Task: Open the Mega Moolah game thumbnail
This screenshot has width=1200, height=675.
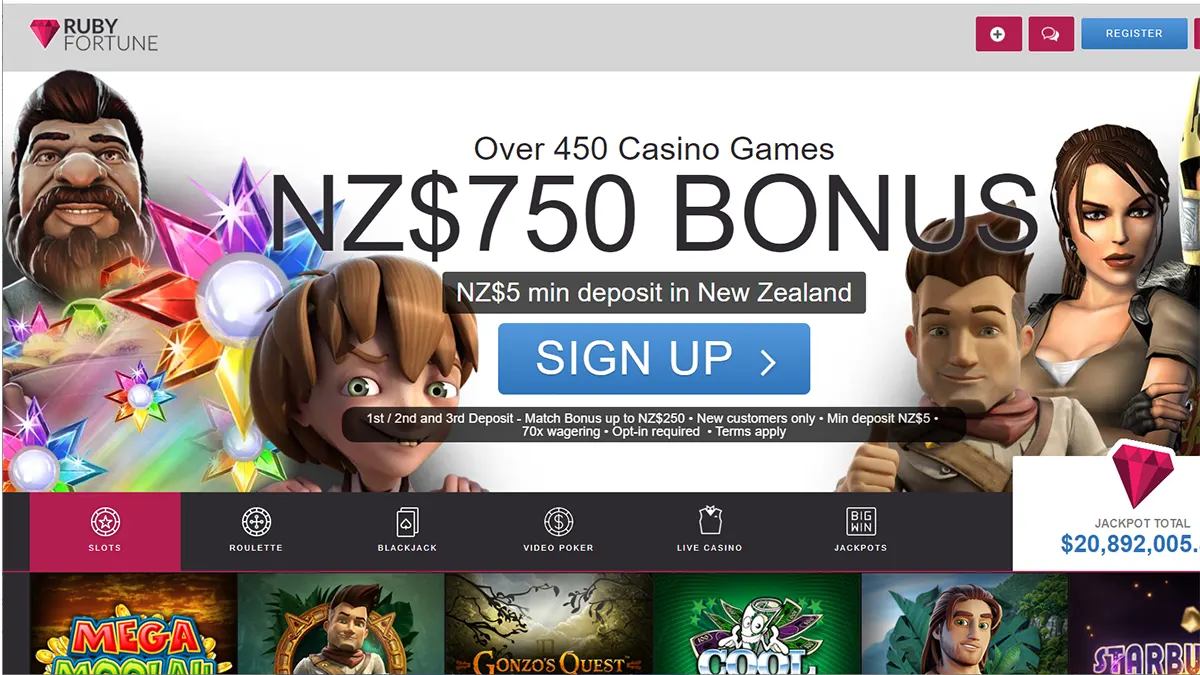Action: [x=134, y=624]
